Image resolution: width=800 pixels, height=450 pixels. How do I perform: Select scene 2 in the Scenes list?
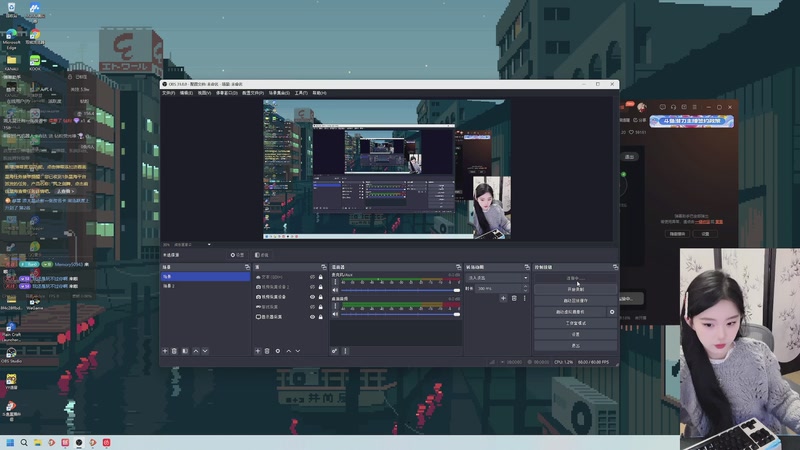click(205, 286)
